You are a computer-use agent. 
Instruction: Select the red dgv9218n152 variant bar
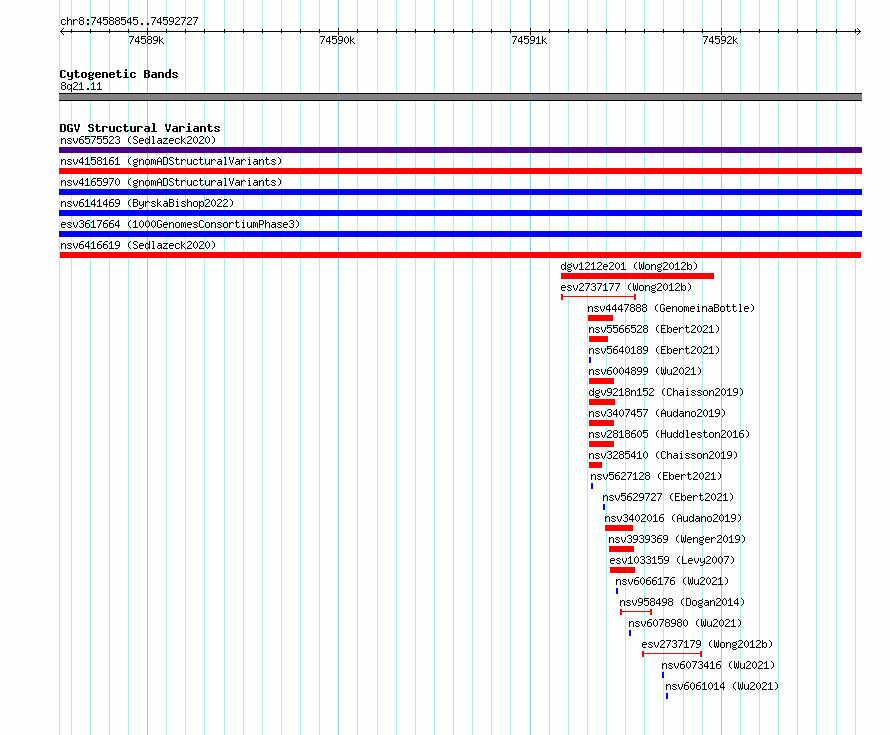[x=602, y=402]
